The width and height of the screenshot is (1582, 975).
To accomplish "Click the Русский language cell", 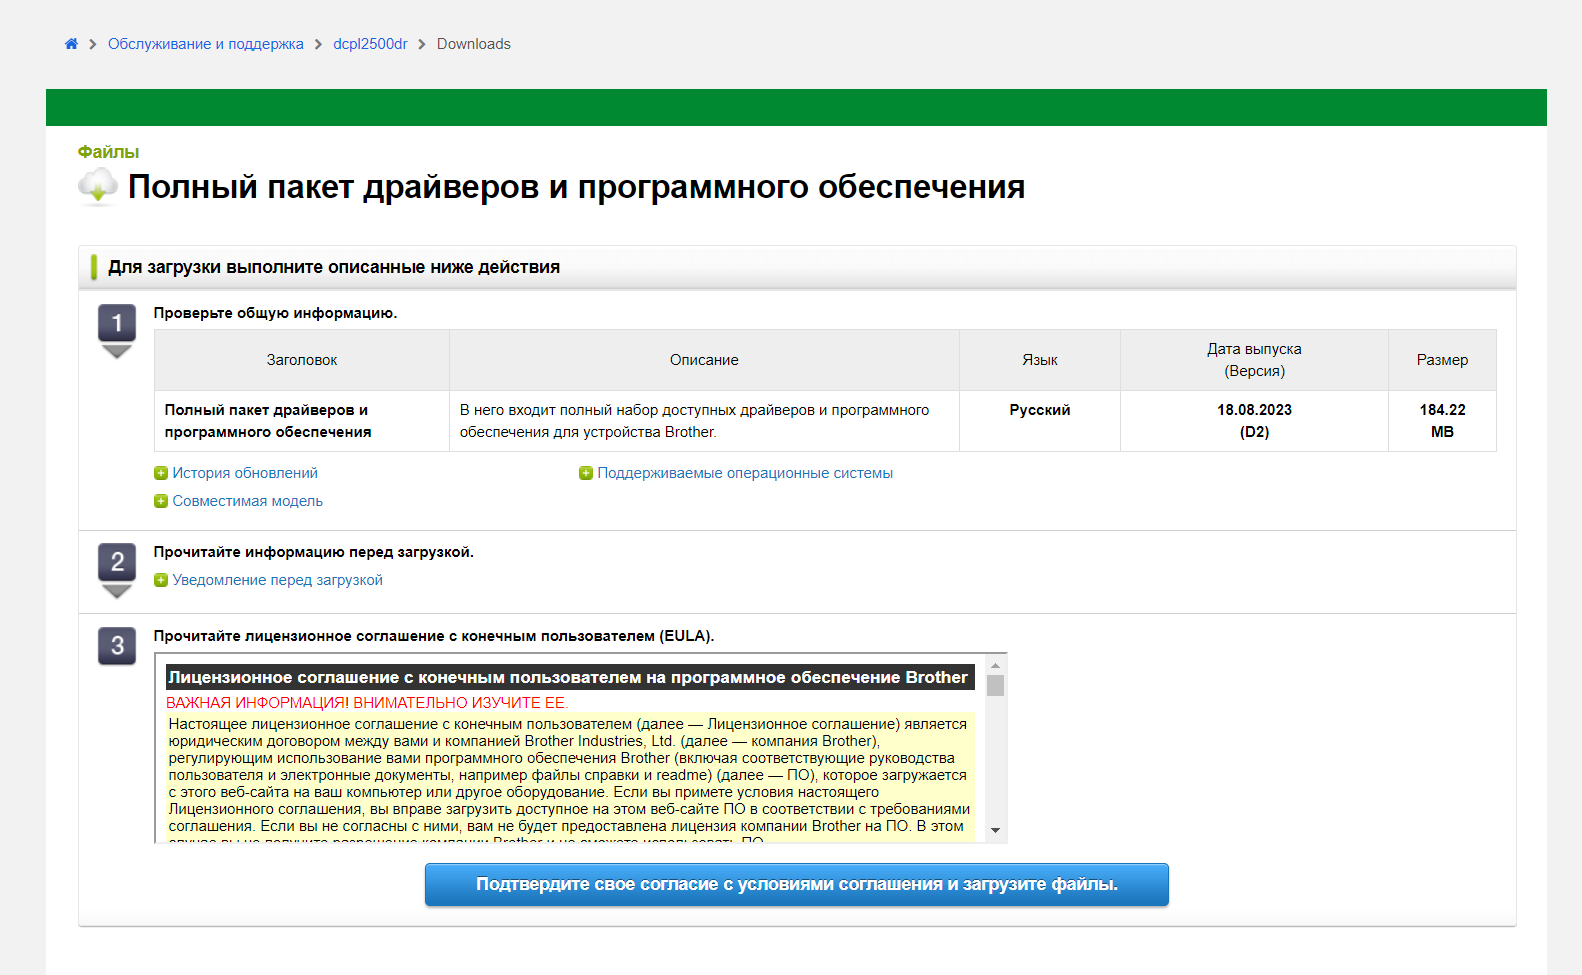I will (1040, 421).
